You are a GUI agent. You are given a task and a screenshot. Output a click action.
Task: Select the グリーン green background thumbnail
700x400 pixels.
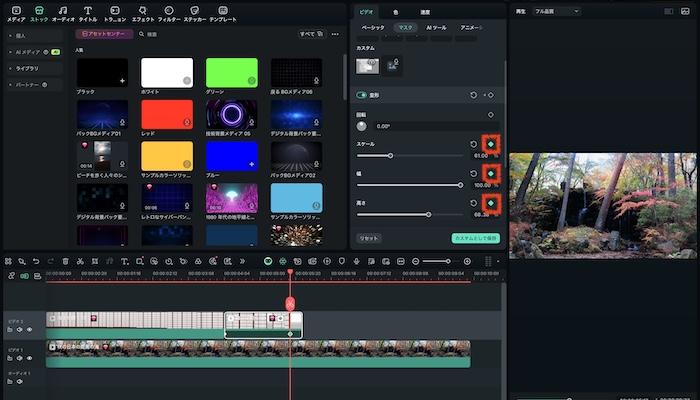(231, 72)
